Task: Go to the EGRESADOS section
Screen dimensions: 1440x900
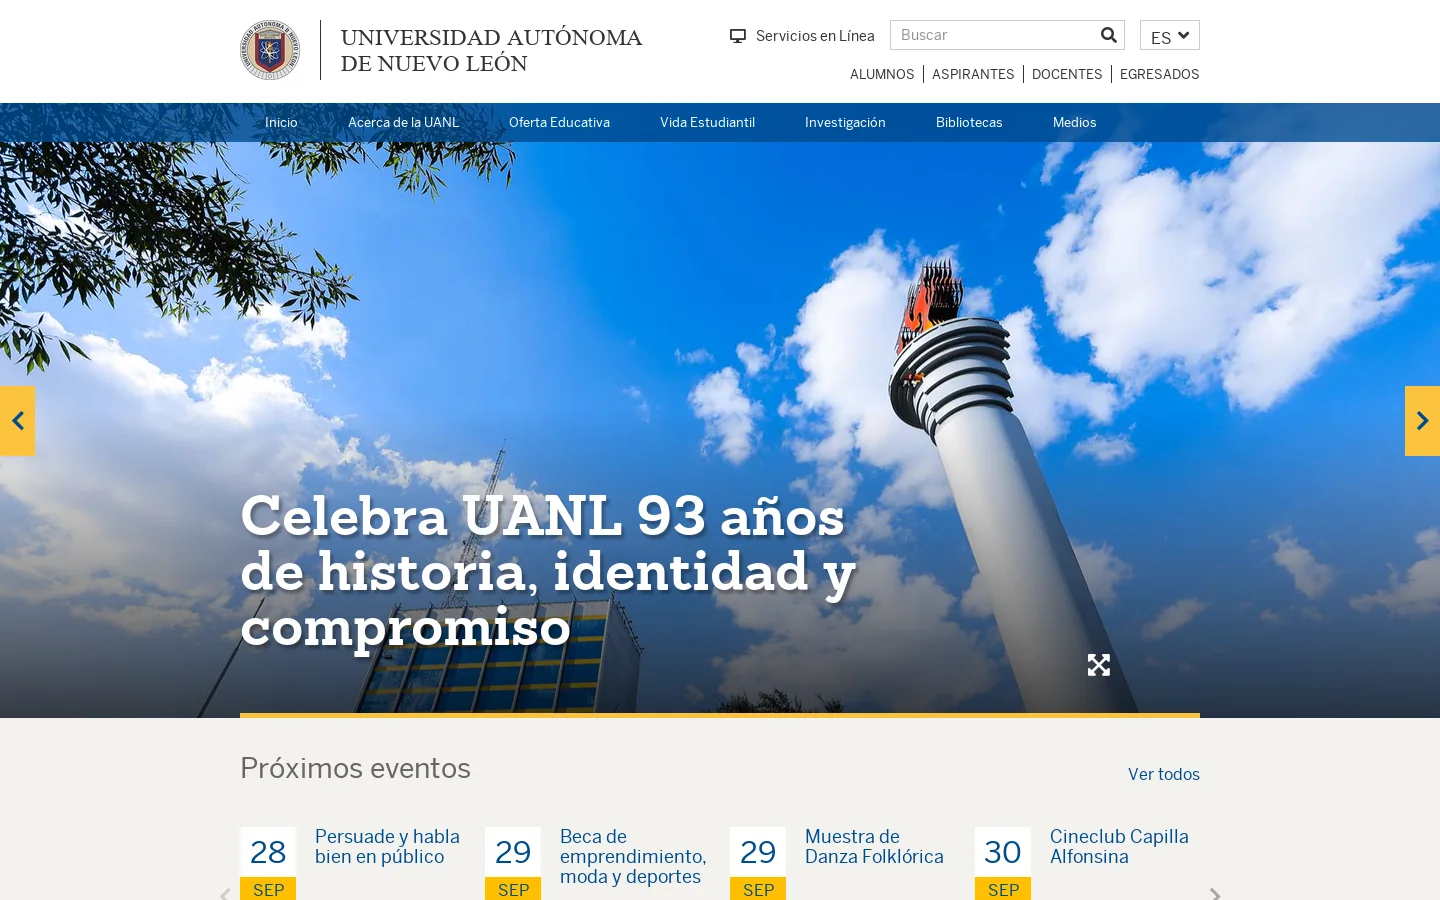Action: click(x=1160, y=74)
